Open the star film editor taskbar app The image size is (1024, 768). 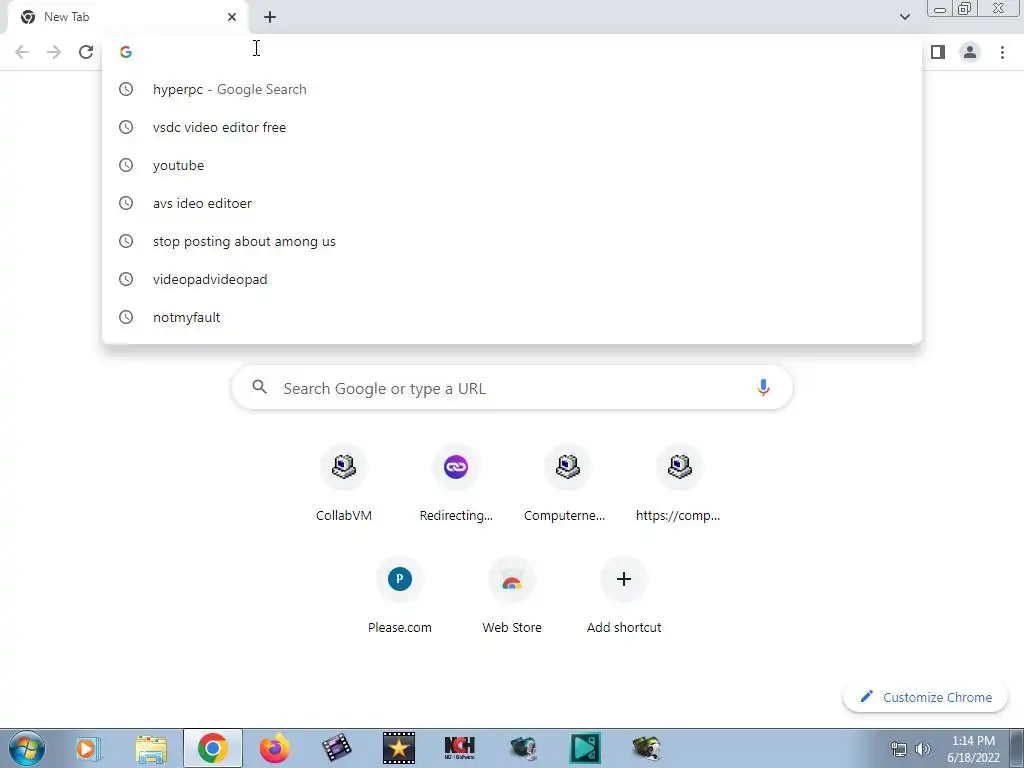[398, 748]
